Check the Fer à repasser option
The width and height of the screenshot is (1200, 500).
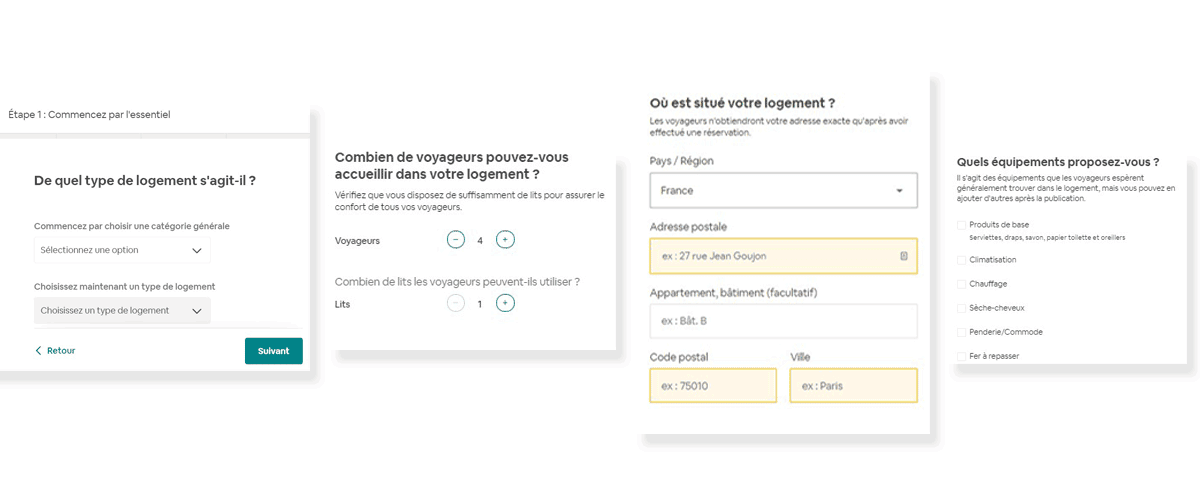961,356
